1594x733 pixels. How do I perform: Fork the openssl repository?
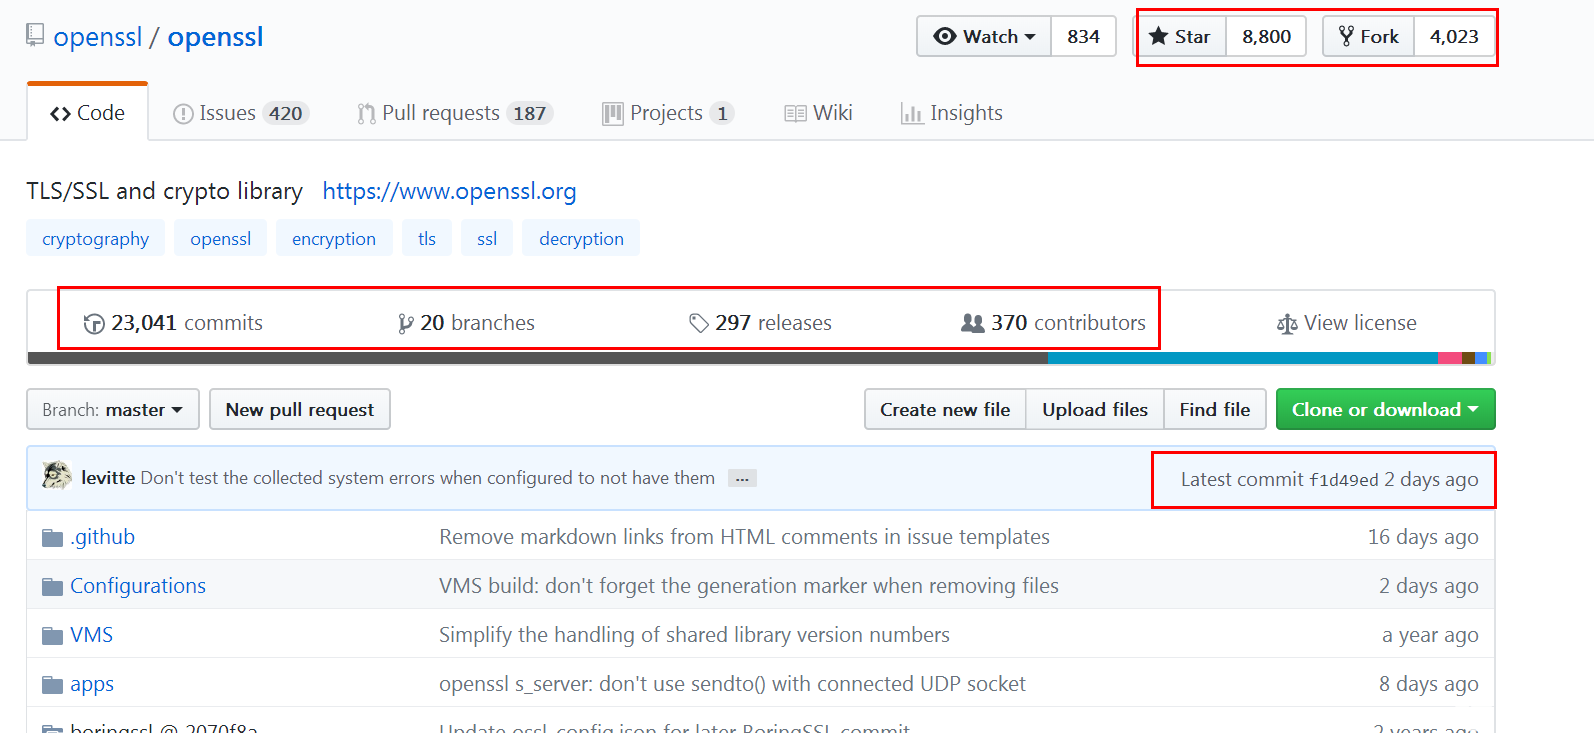[1368, 37]
